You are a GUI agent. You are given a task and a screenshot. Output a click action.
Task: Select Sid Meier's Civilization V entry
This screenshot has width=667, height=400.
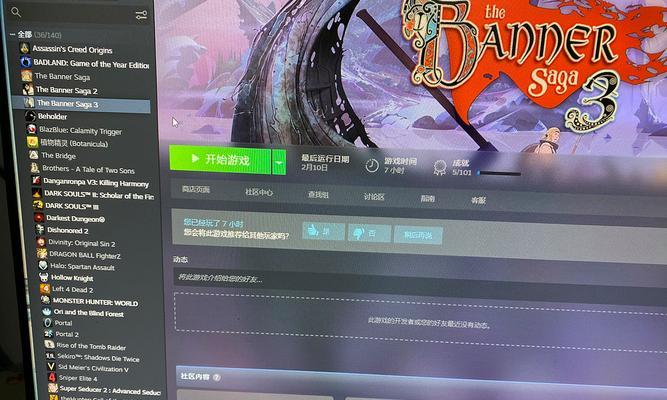(93, 368)
